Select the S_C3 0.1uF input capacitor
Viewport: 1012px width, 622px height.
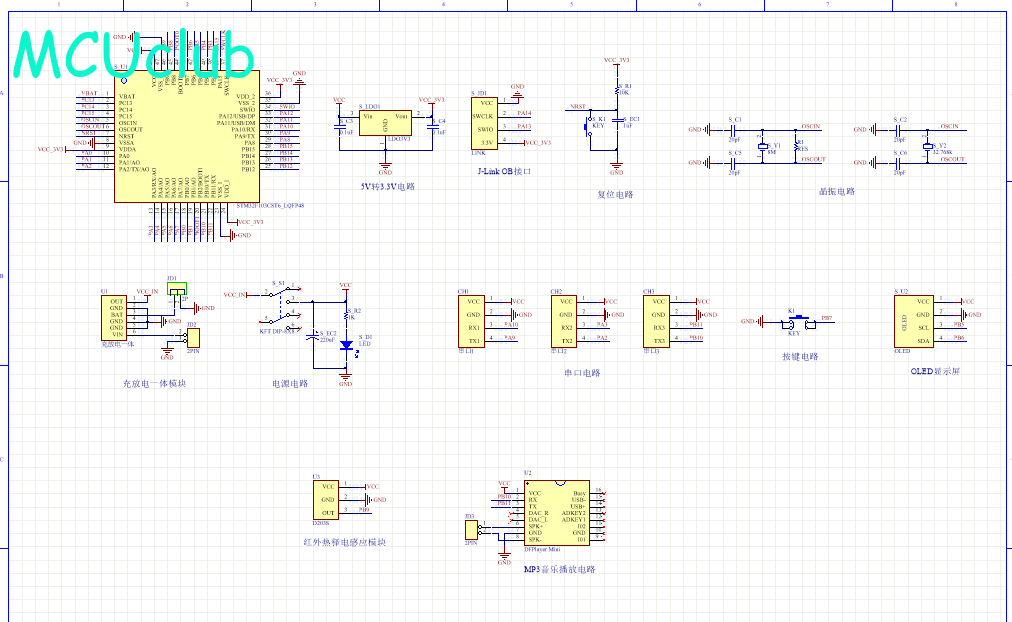340,126
